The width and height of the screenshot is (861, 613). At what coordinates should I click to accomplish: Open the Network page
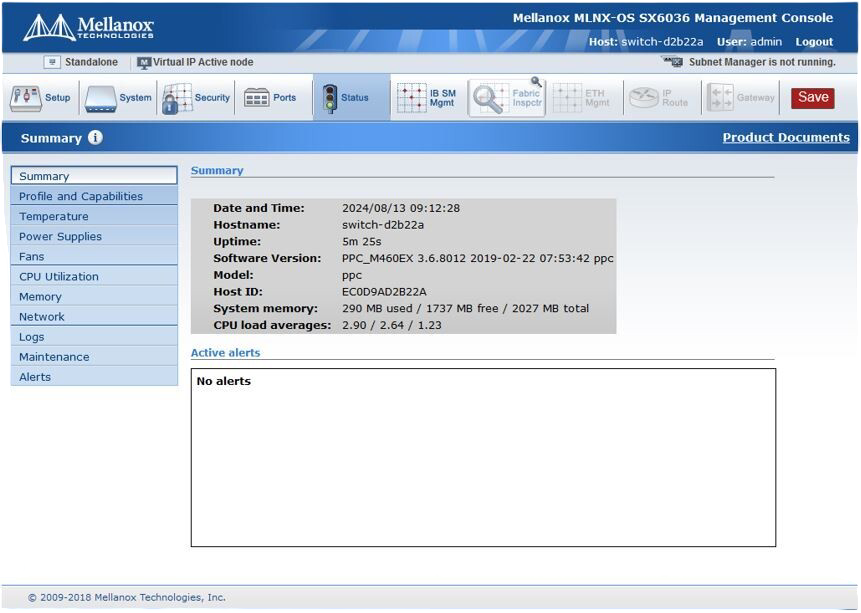coord(94,316)
